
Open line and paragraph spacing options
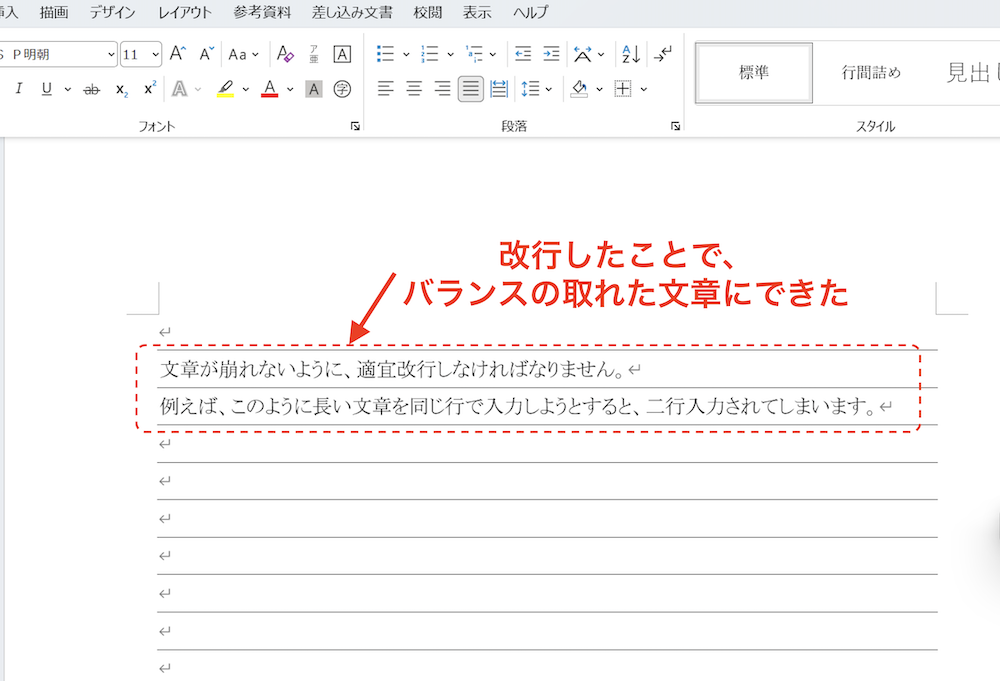click(530, 89)
